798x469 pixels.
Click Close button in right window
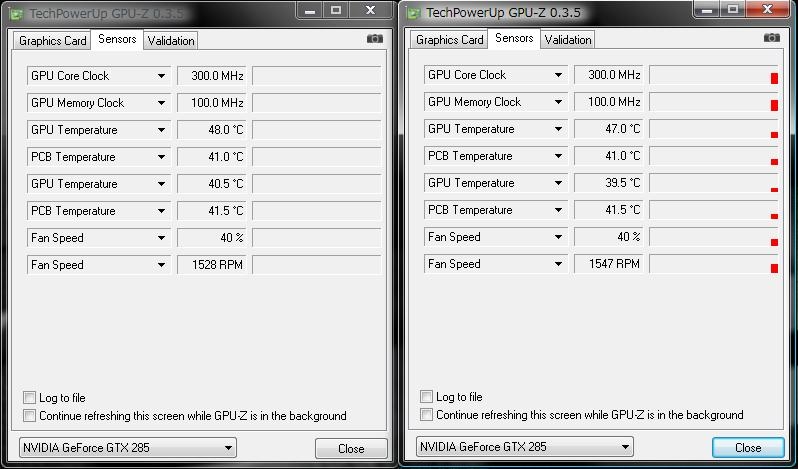tap(748, 448)
